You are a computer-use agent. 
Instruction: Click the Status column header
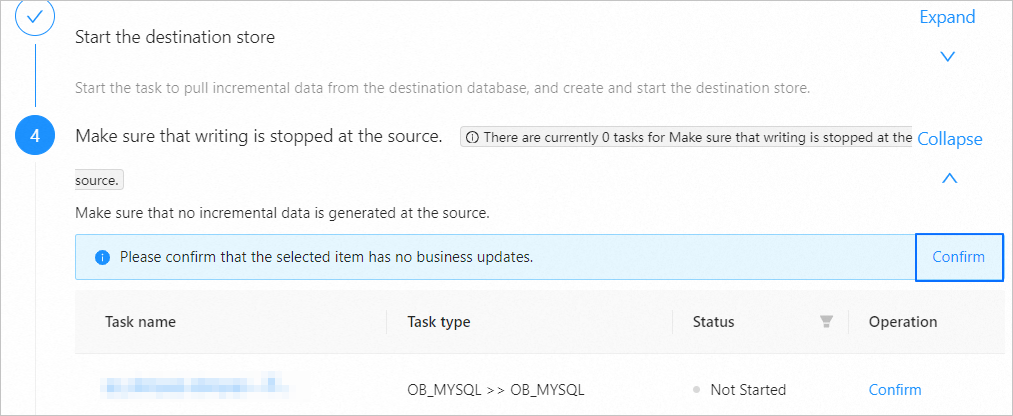[713, 322]
